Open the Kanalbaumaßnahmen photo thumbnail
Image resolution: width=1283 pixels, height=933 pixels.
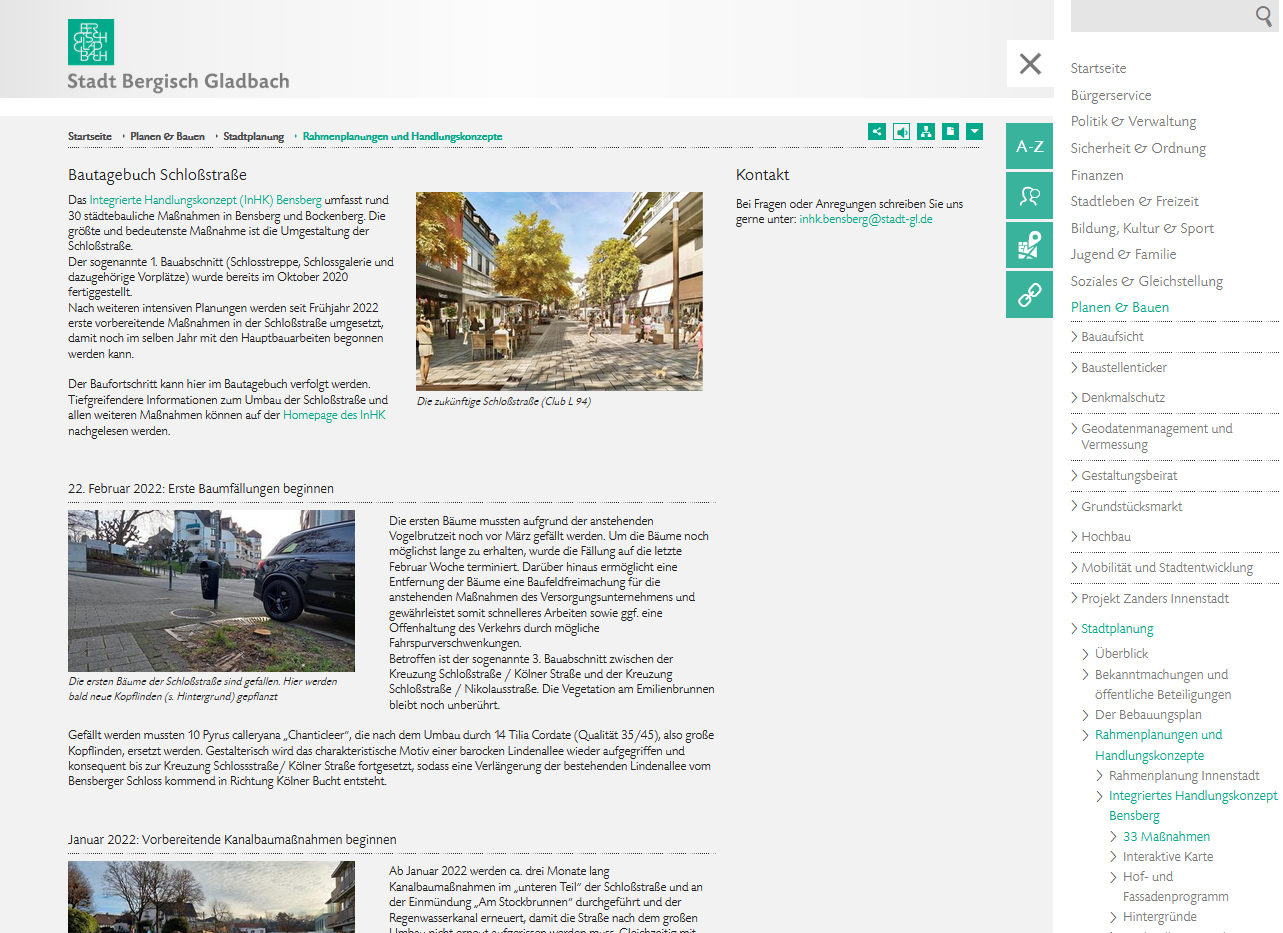click(x=211, y=897)
